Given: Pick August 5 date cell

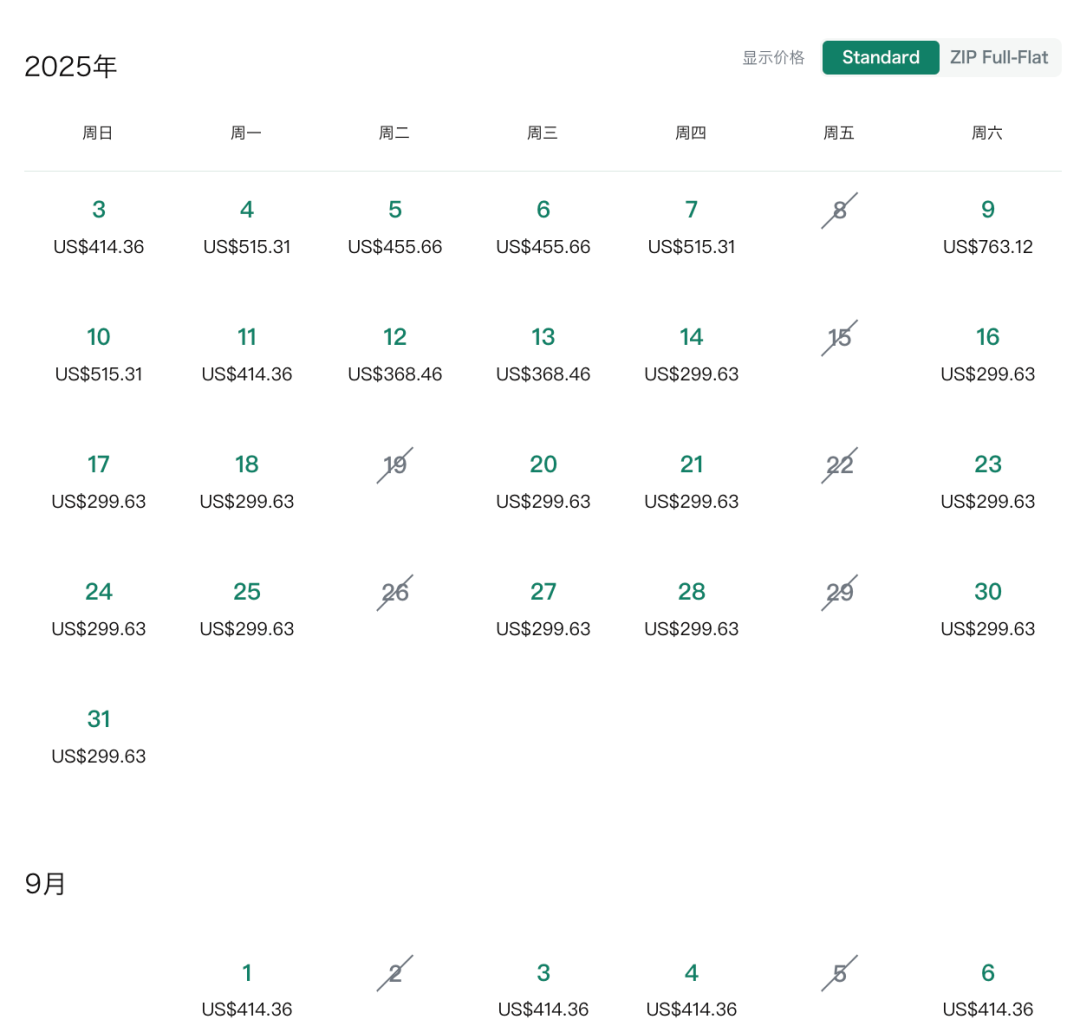Looking at the screenshot, I should [395, 227].
